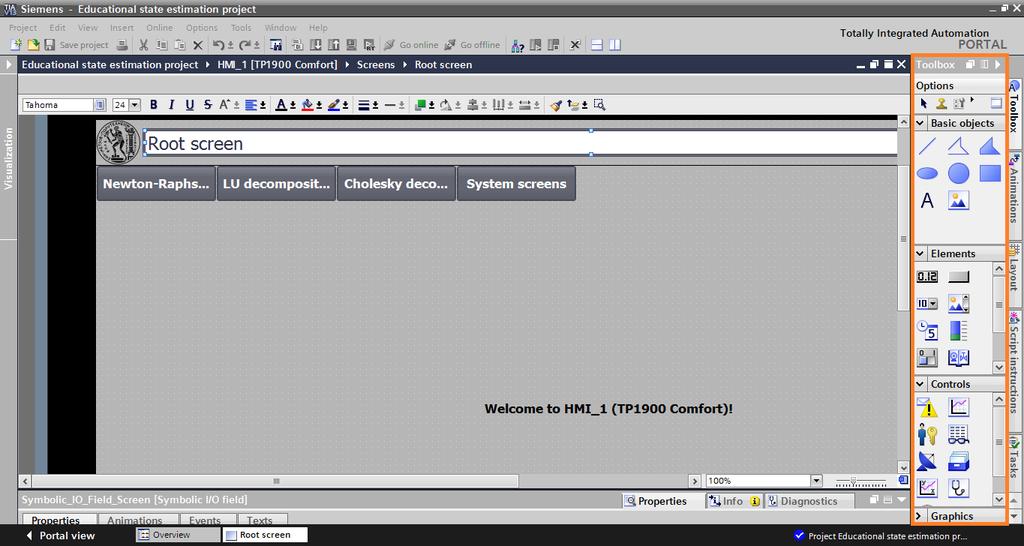Toggle the stamp mode in Toolbox options

click(941, 103)
